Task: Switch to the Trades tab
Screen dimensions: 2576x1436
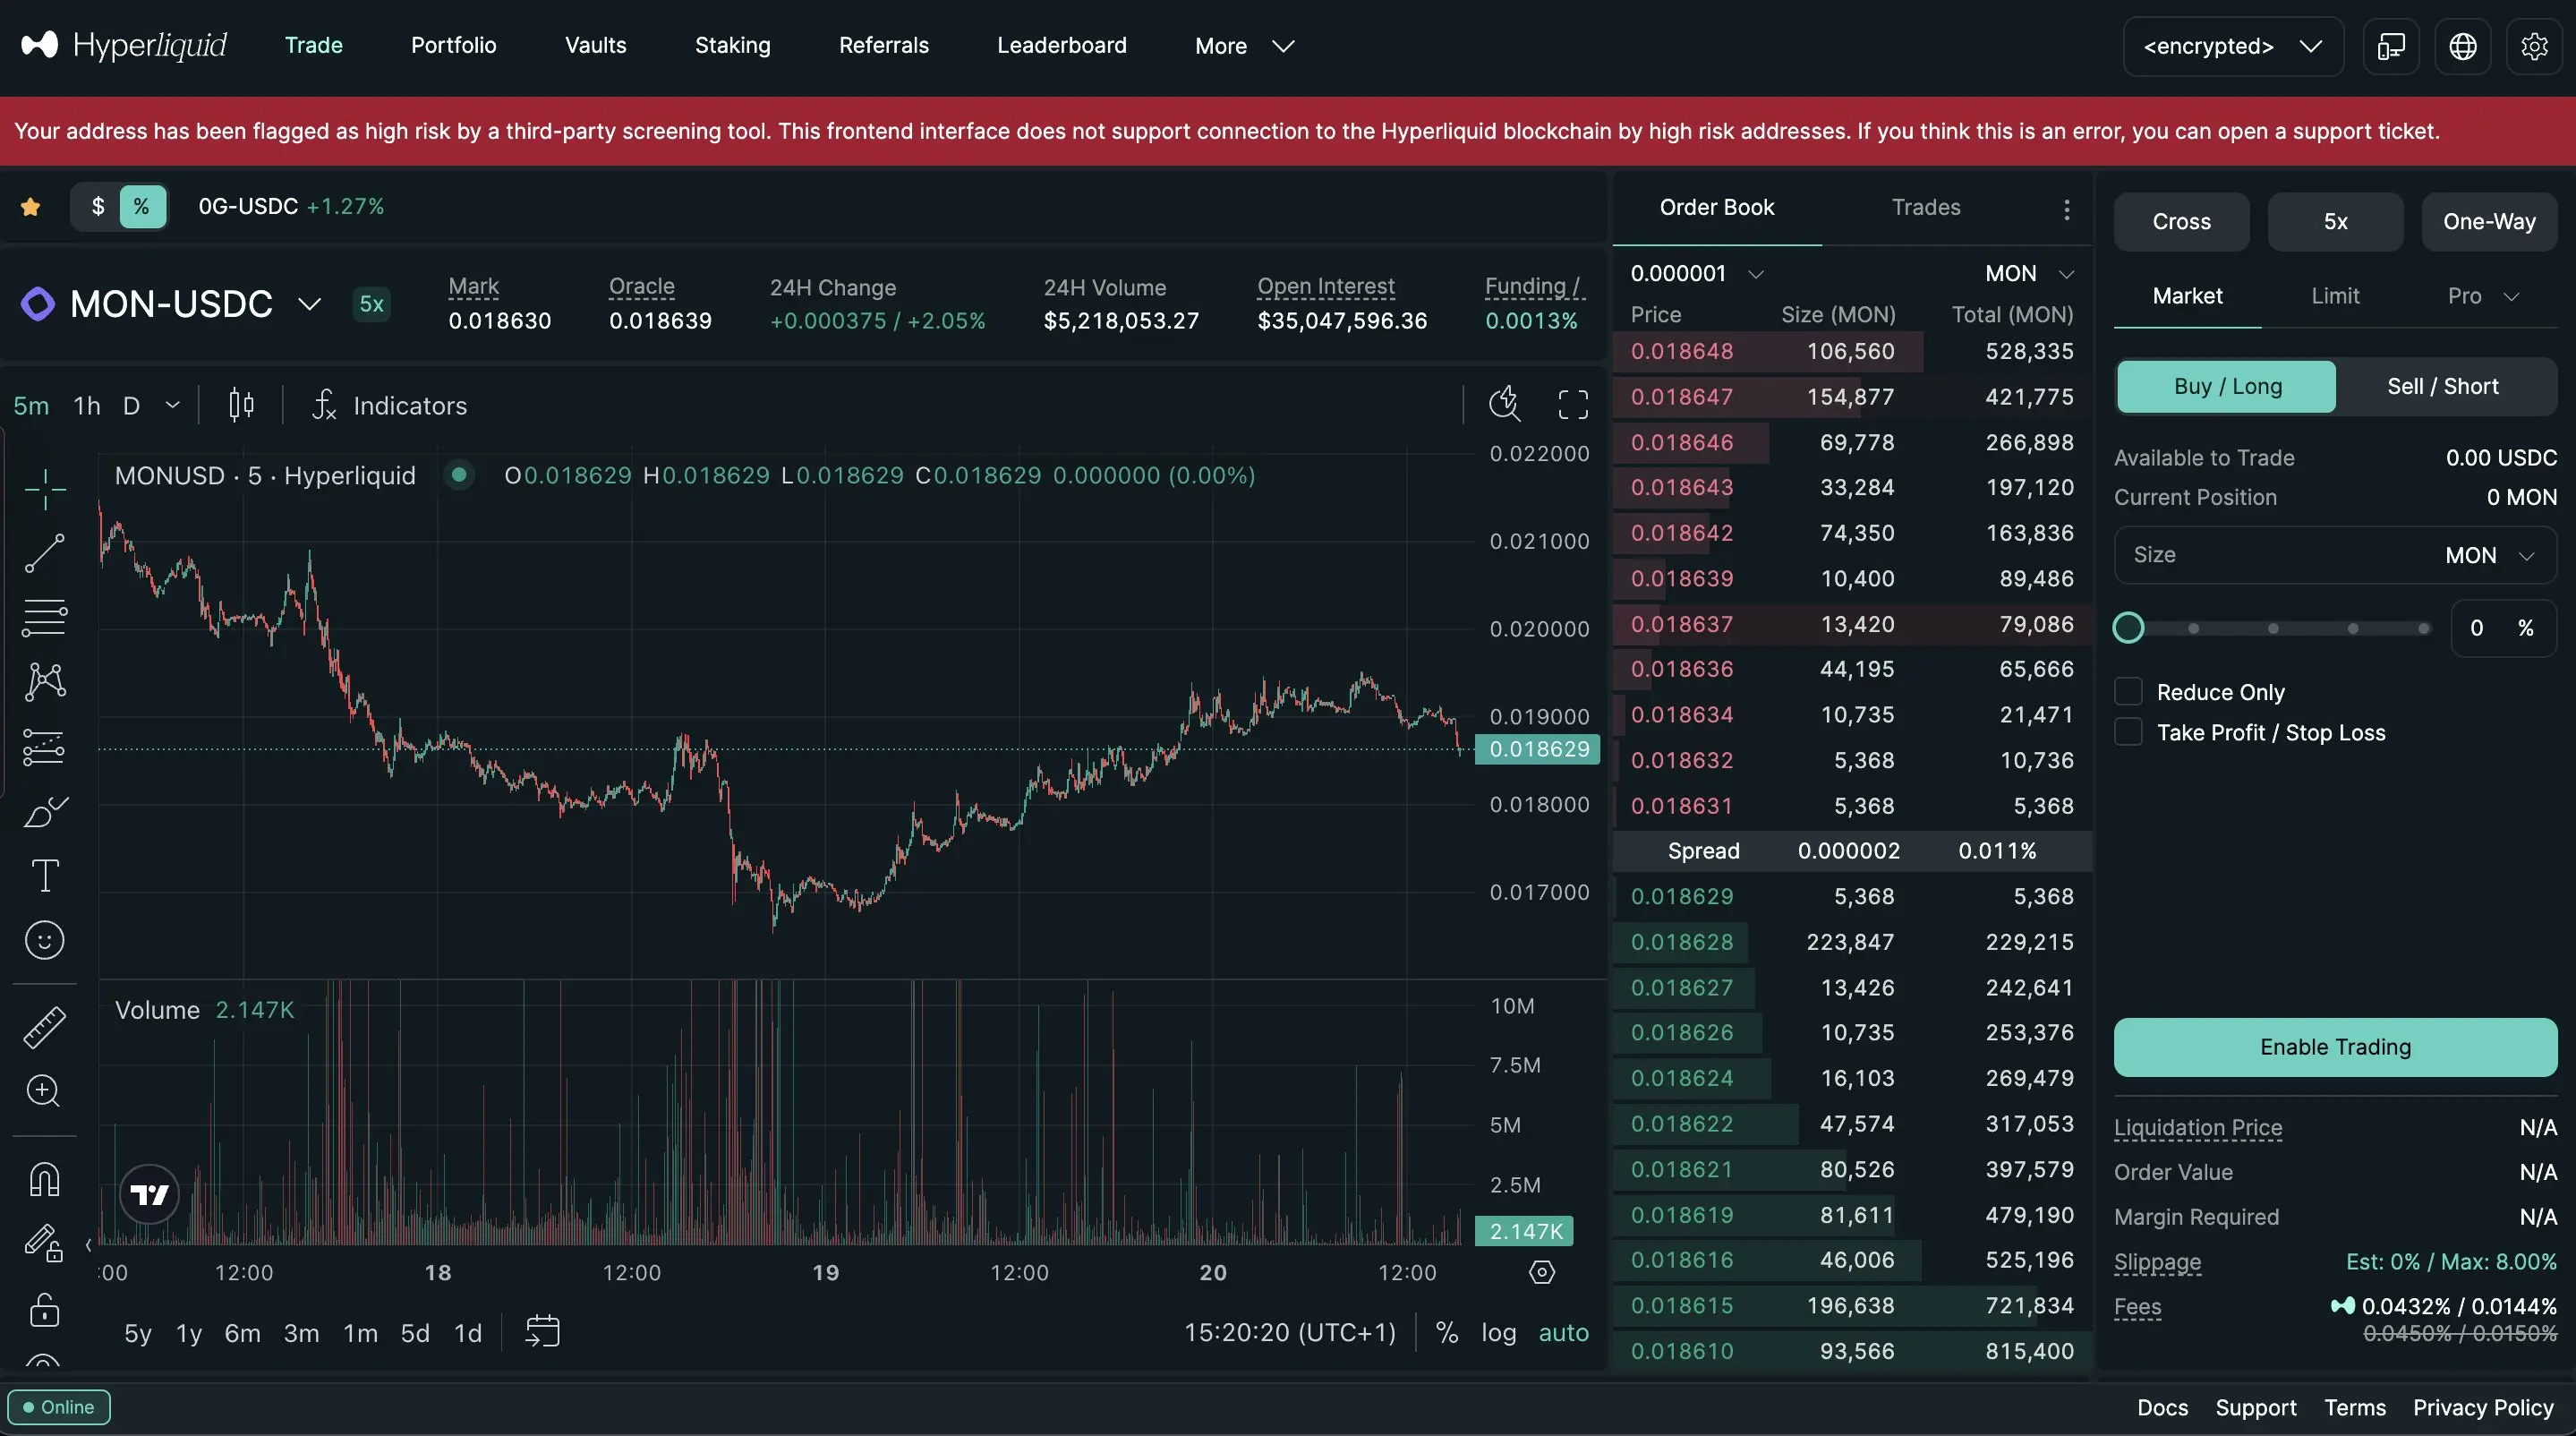Action: pyautogui.click(x=1925, y=207)
